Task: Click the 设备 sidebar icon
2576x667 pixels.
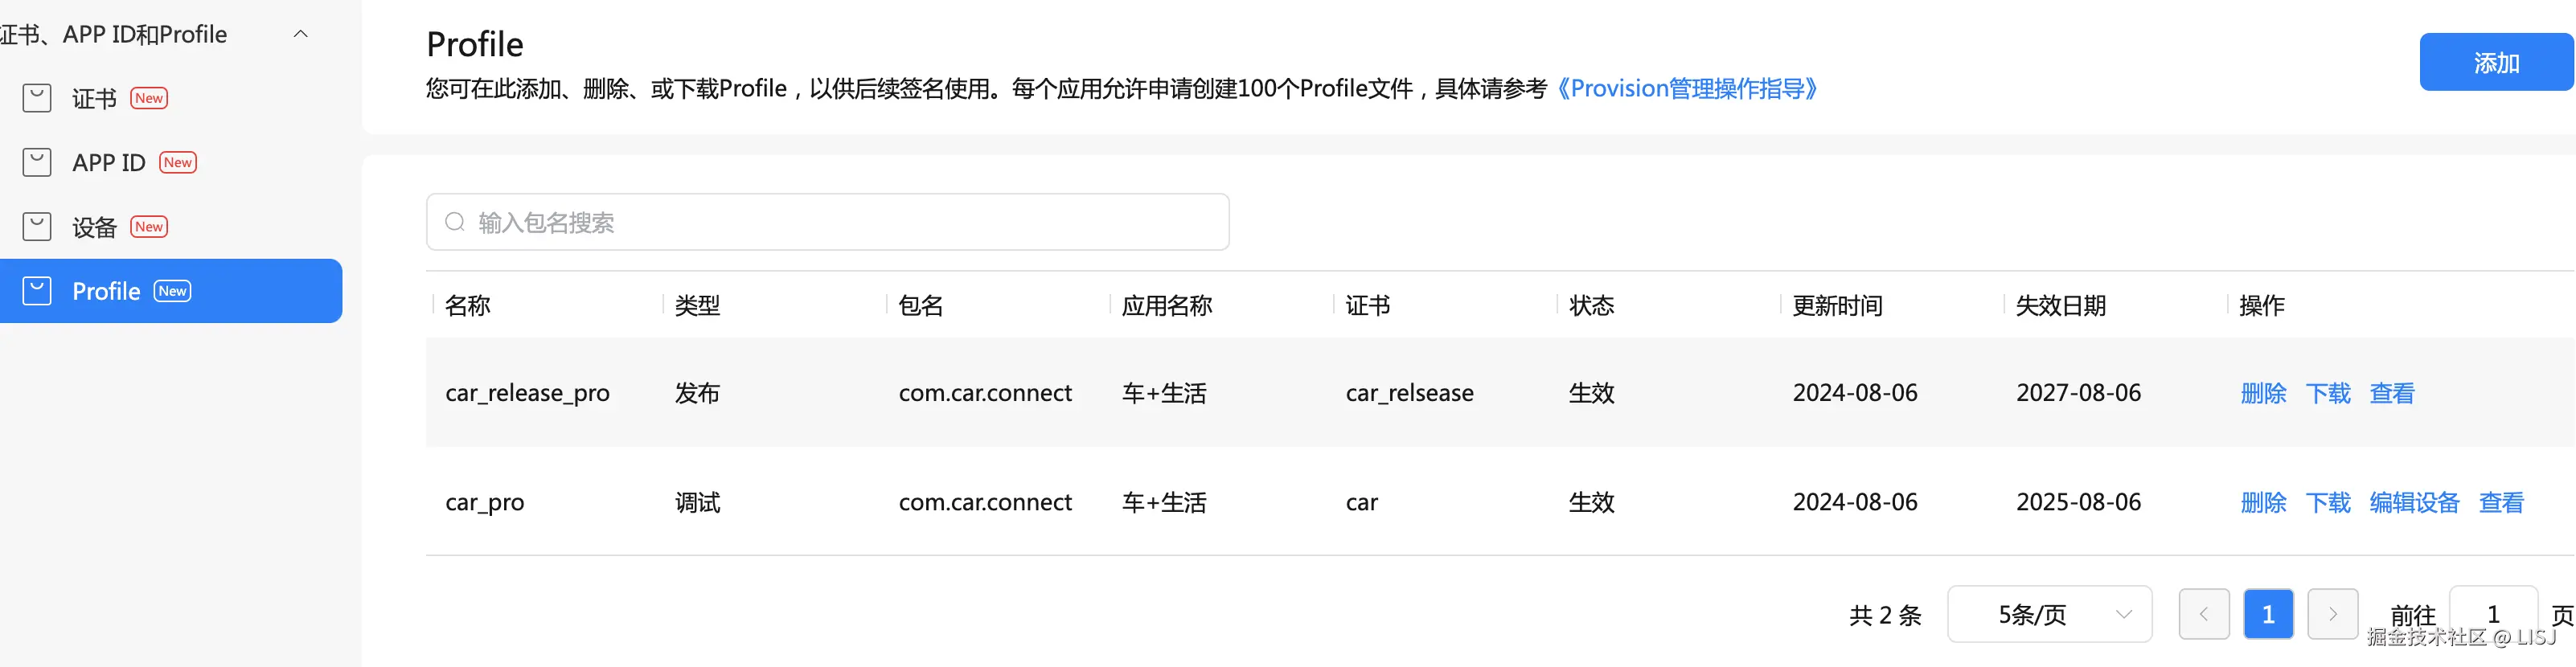Action: 37,227
